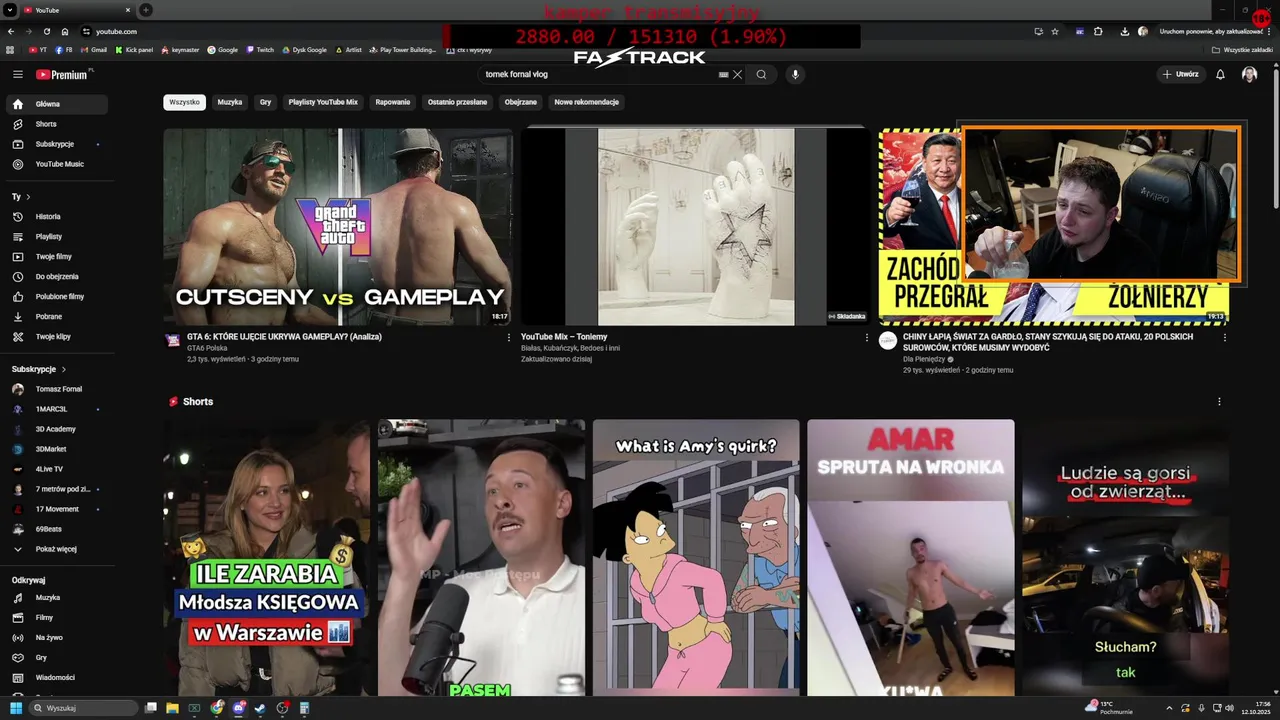This screenshot has height=720, width=1280.
Task: Click the search field with tomek fornal vlog
Action: (598, 74)
